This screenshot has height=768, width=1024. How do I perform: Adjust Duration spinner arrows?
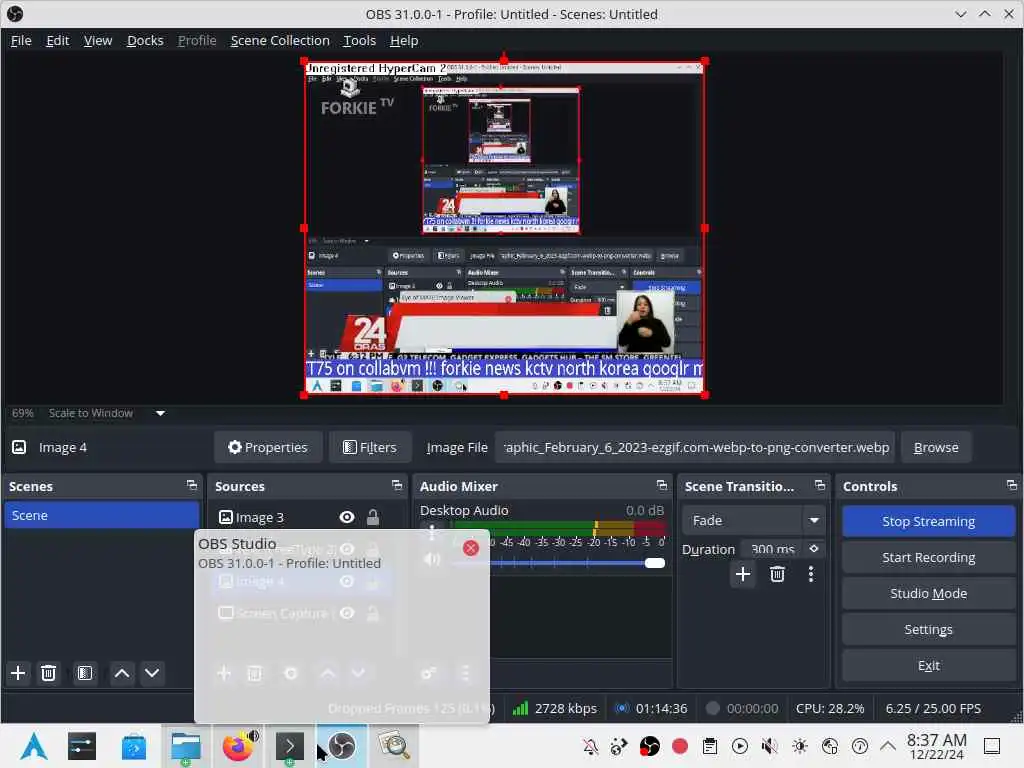[814, 549]
